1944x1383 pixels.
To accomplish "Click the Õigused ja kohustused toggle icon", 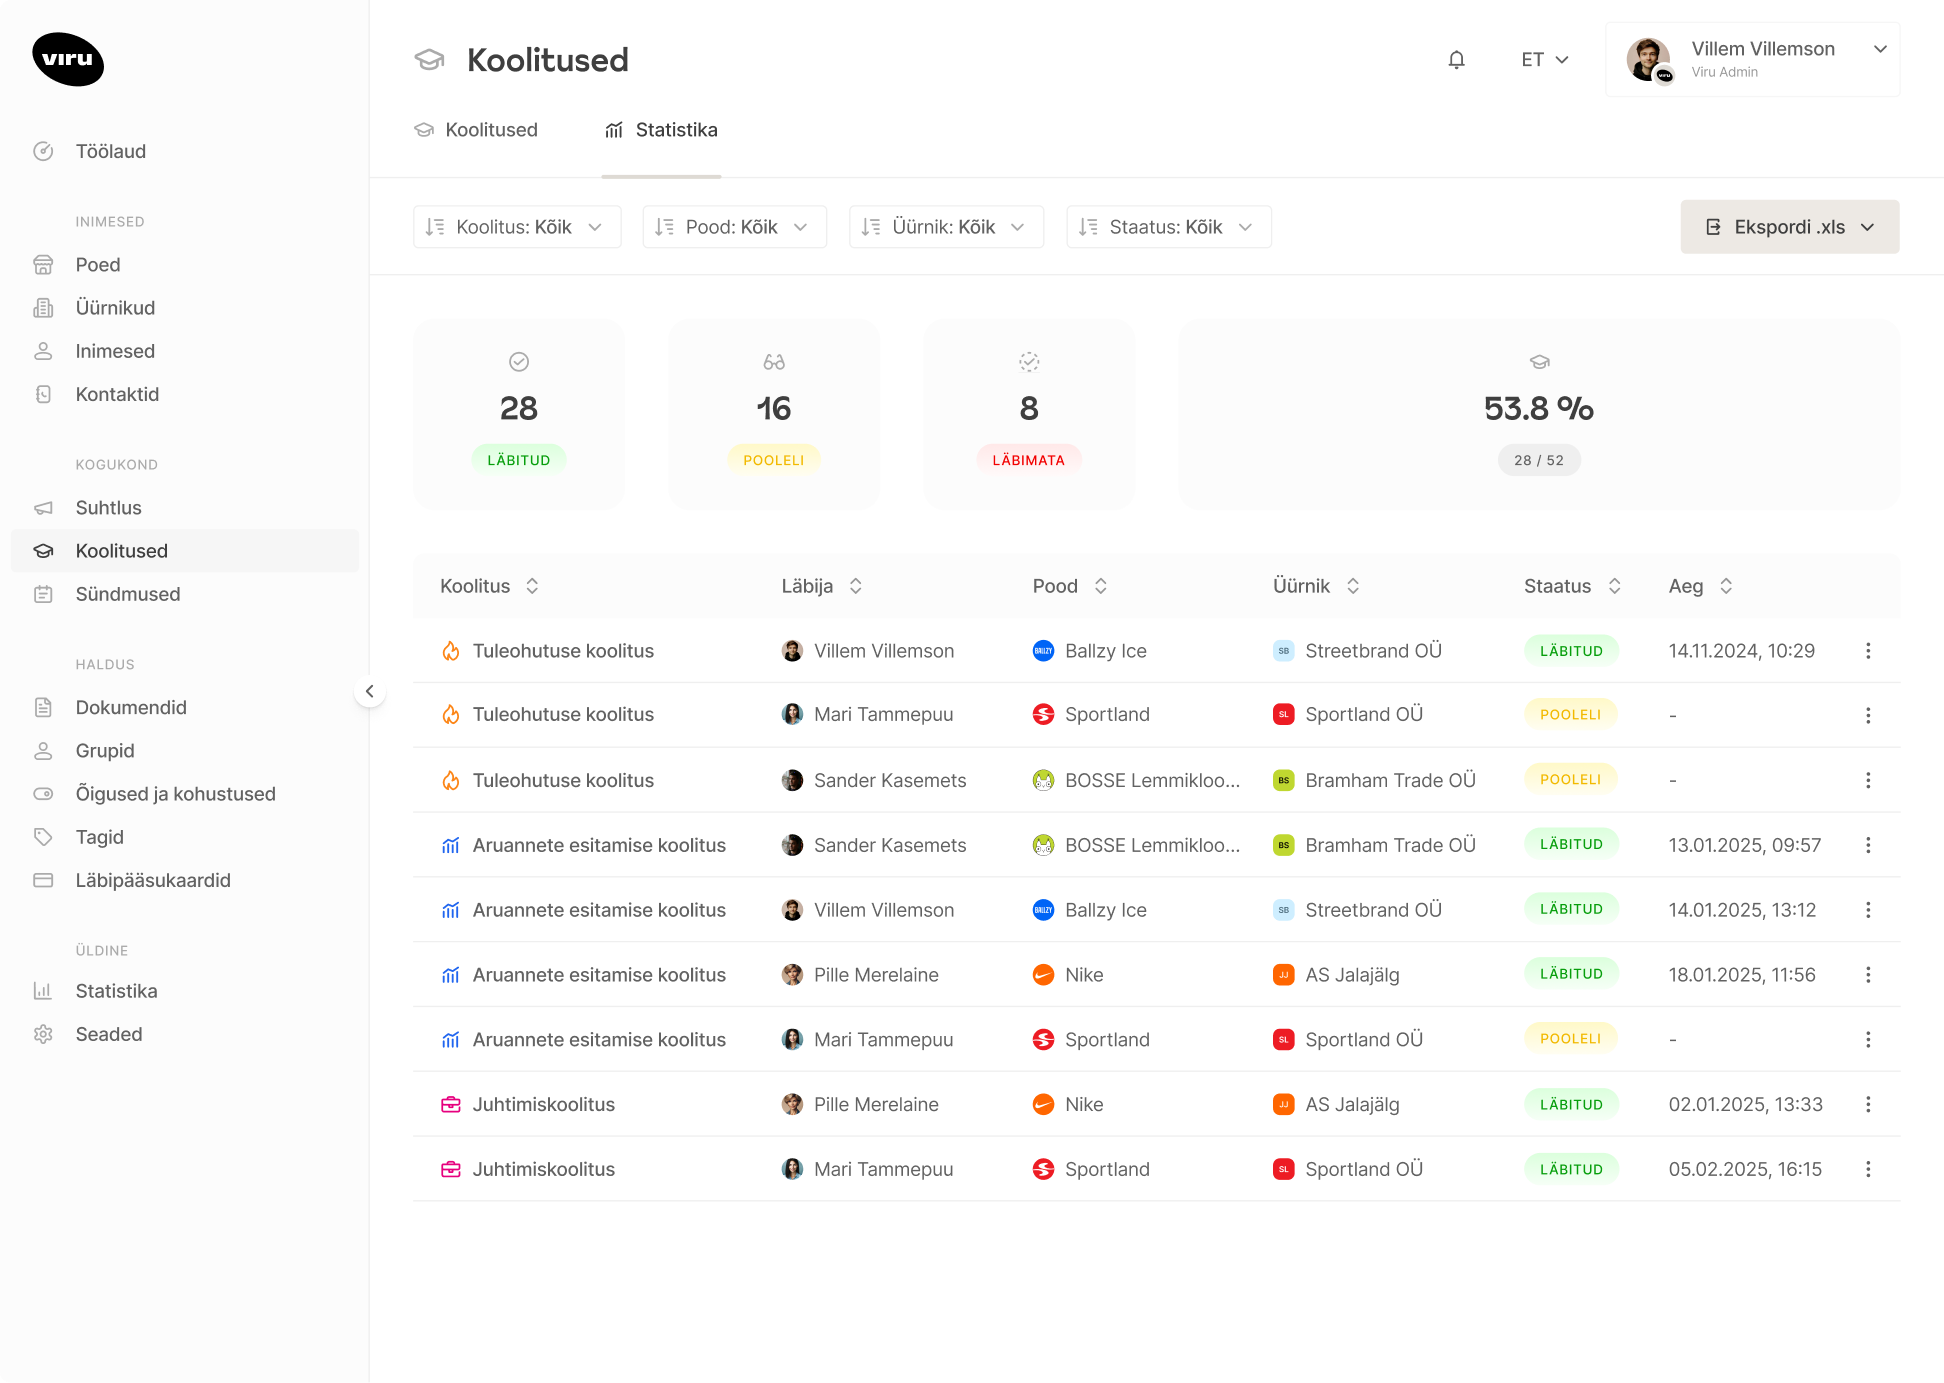I will pyautogui.click(x=43, y=794).
